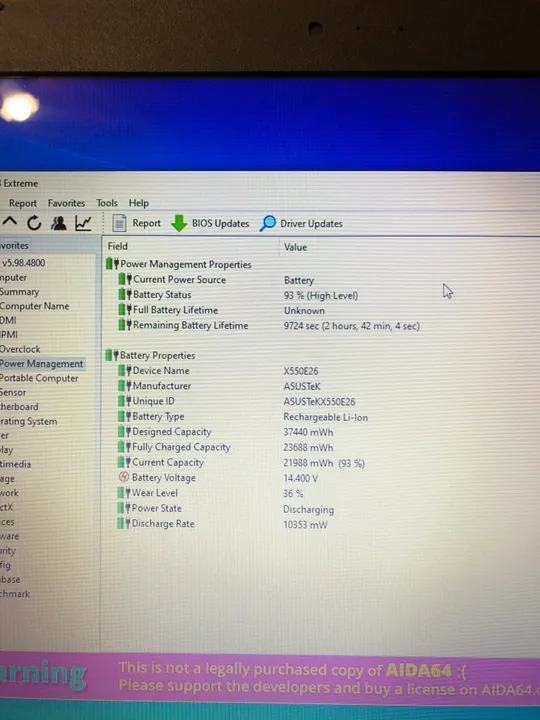
Task: Click Power Management Properties battery icon
Action: tap(112, 264)
